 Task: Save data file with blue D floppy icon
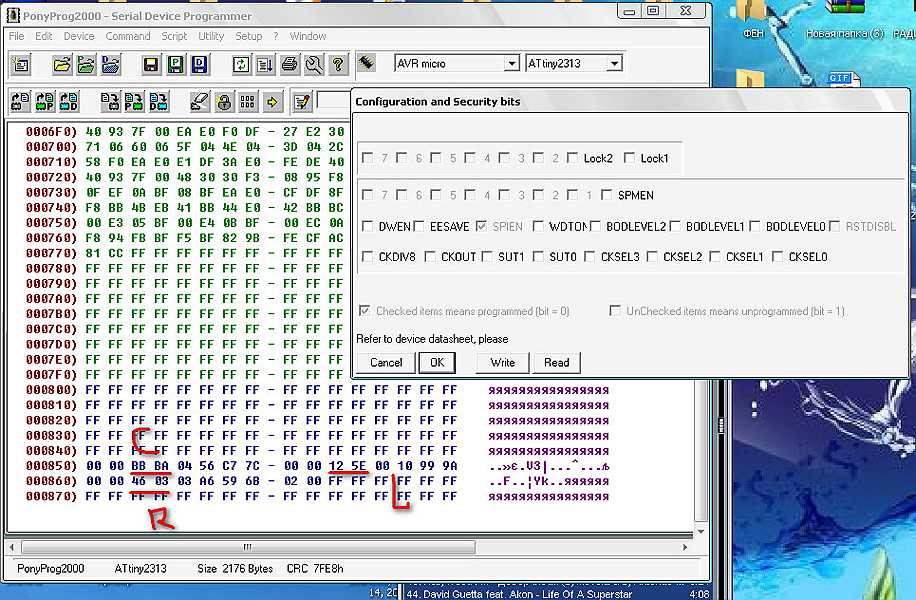point(200,64)
